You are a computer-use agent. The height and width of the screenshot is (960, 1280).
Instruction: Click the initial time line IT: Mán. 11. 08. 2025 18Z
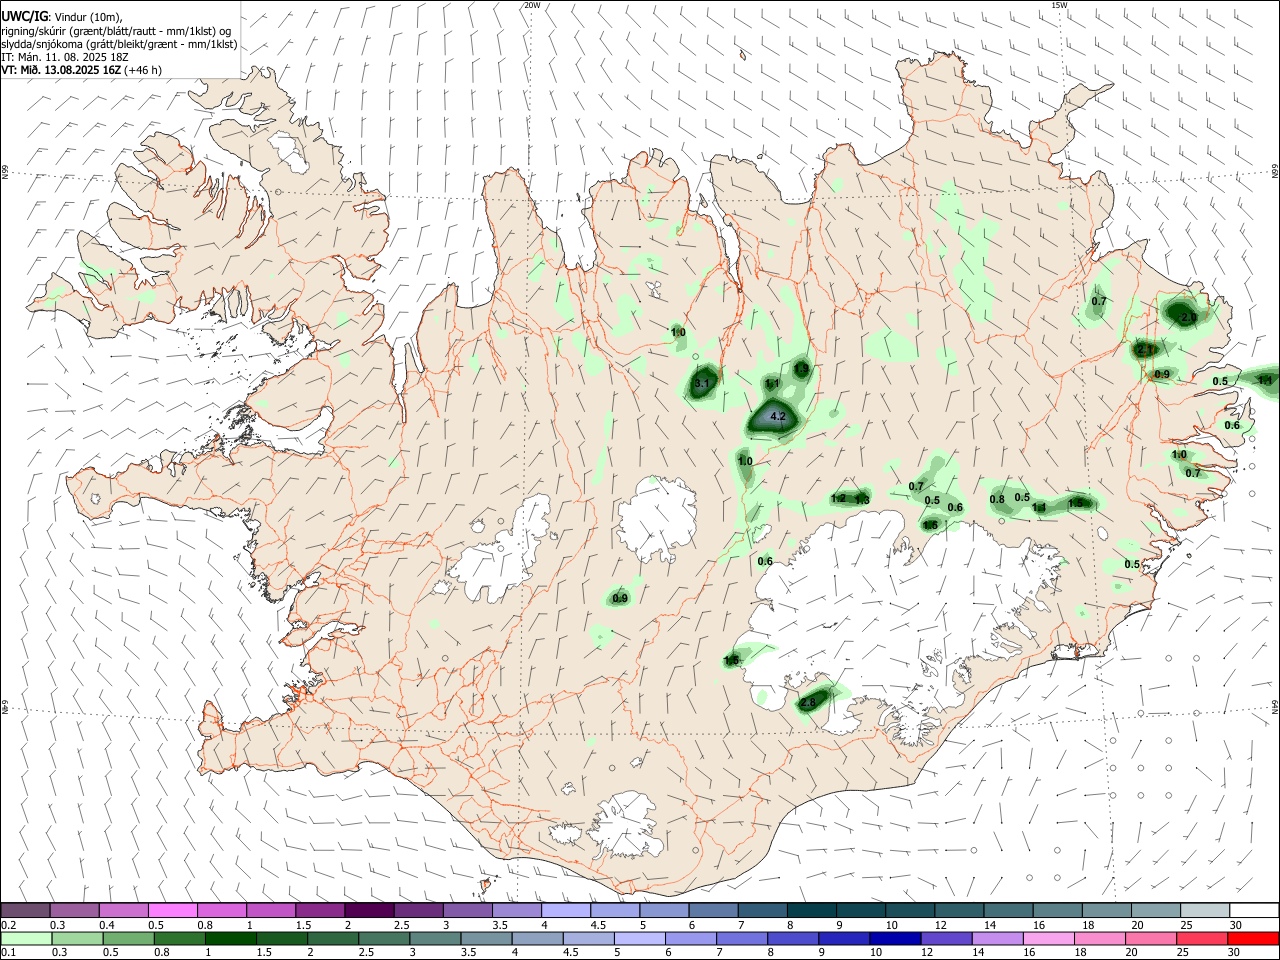(x=65, y=57)
